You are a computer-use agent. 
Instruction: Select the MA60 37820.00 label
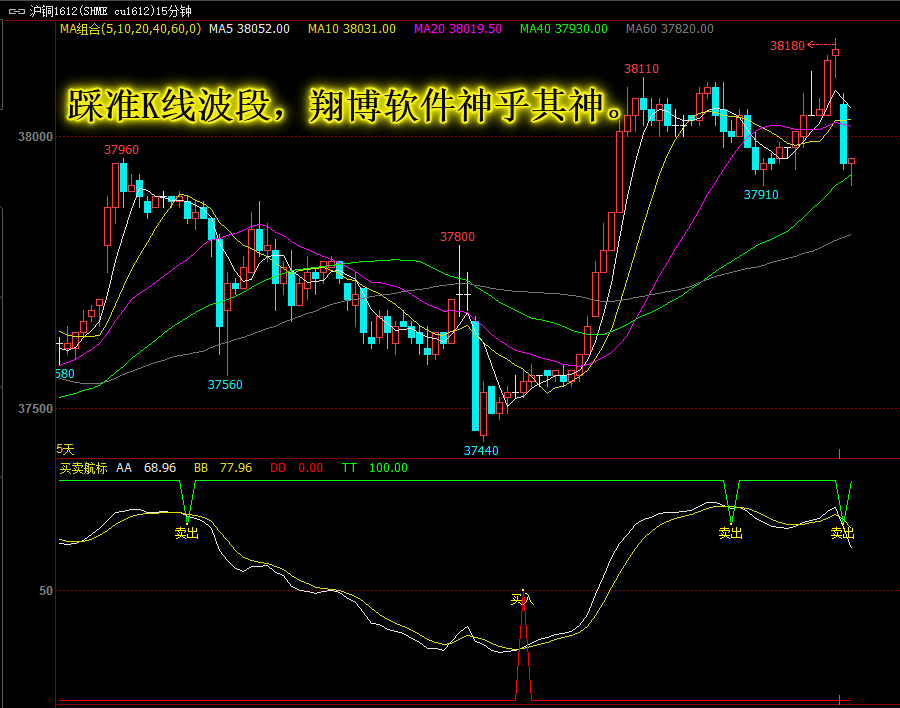pyautogui.click(x=670, y=29)
